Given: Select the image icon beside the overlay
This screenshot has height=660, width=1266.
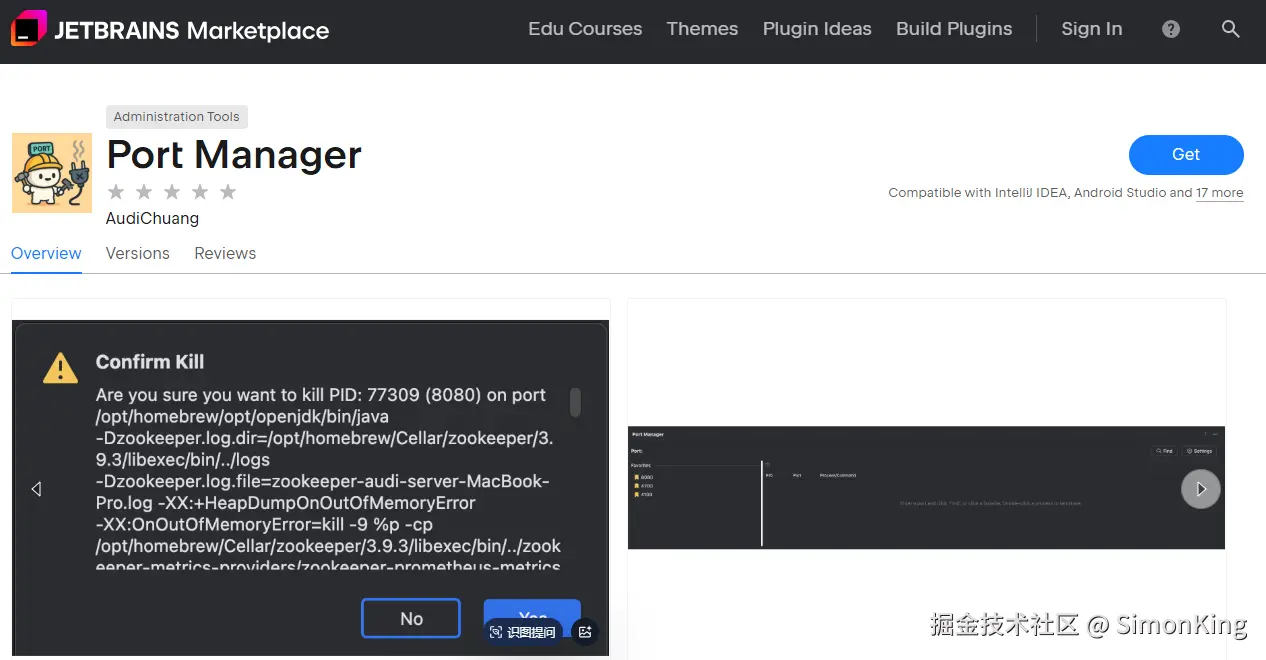Looking at the screenshot, I should (586, 632).
